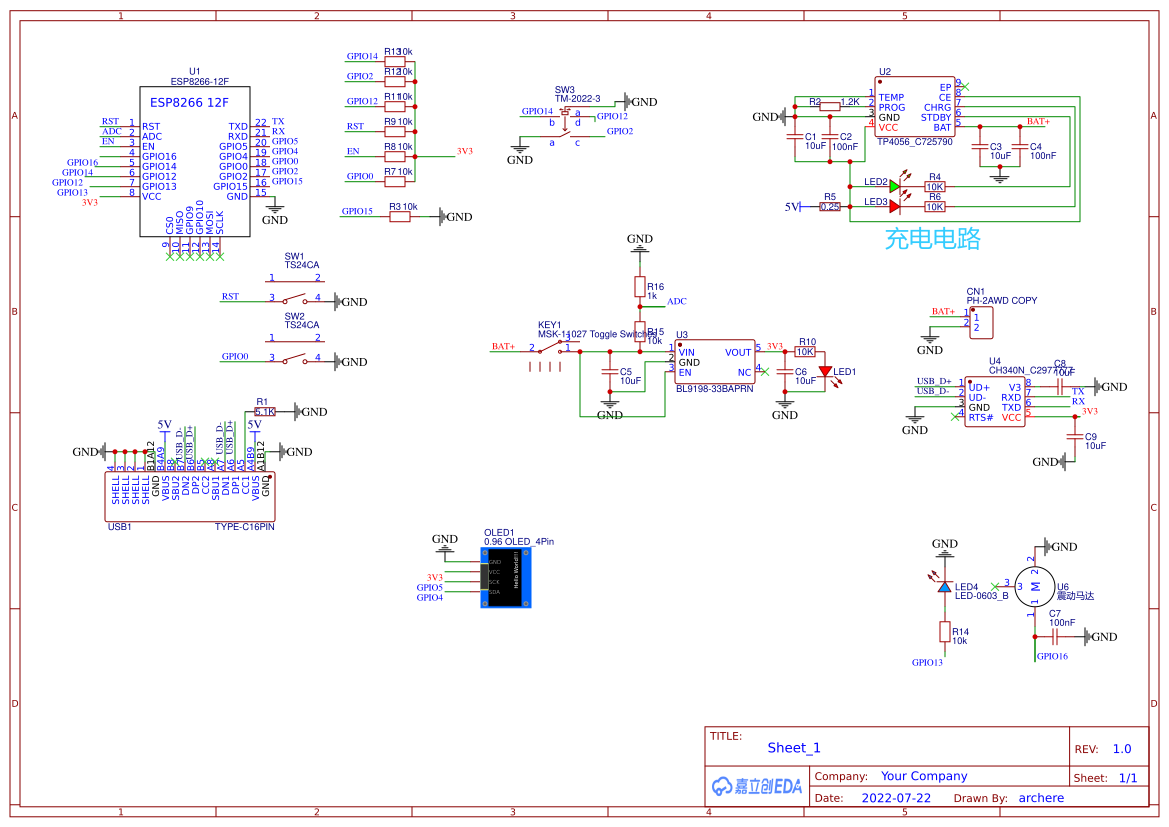The height and width of the screenshot is (827, 1169).
Task: Click the TP4056_C725790 part label
Action: 915,142
